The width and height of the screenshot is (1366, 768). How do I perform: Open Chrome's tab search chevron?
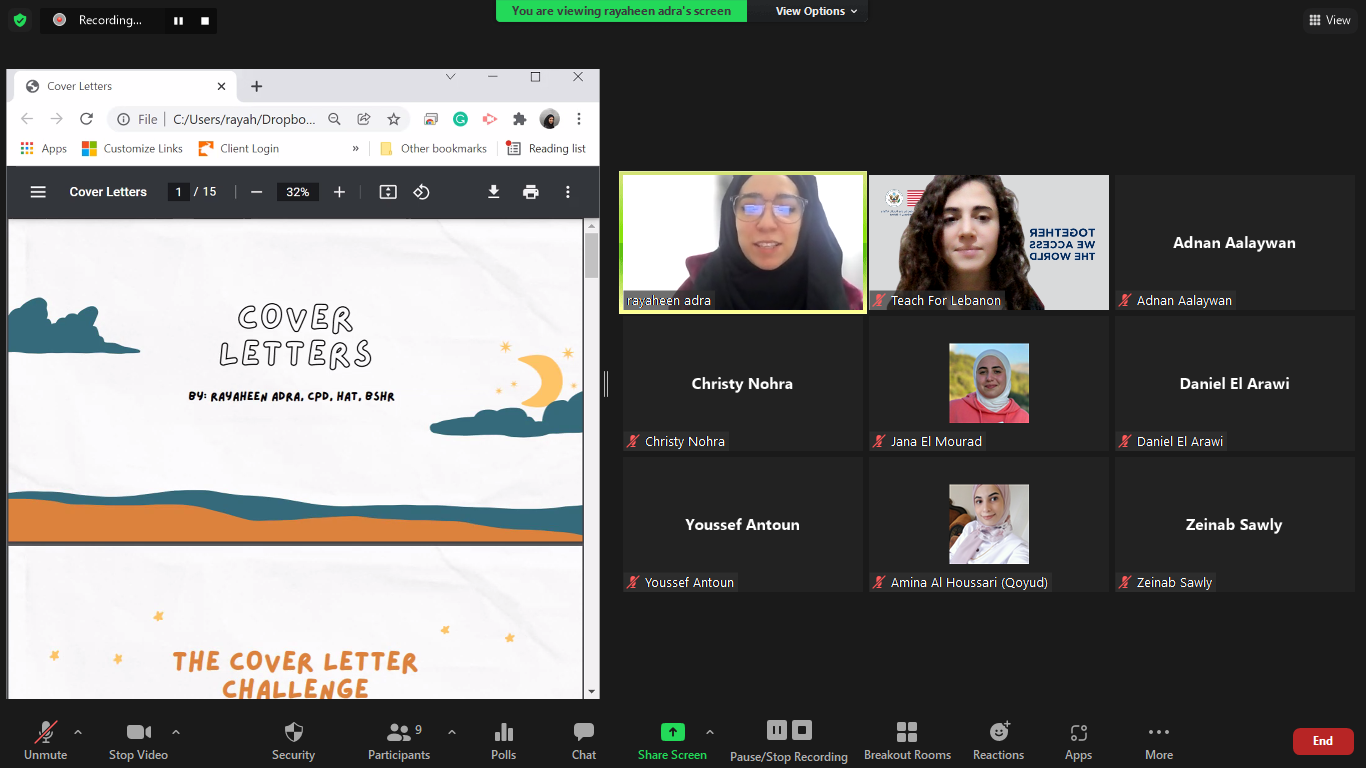tap(450, 77)
